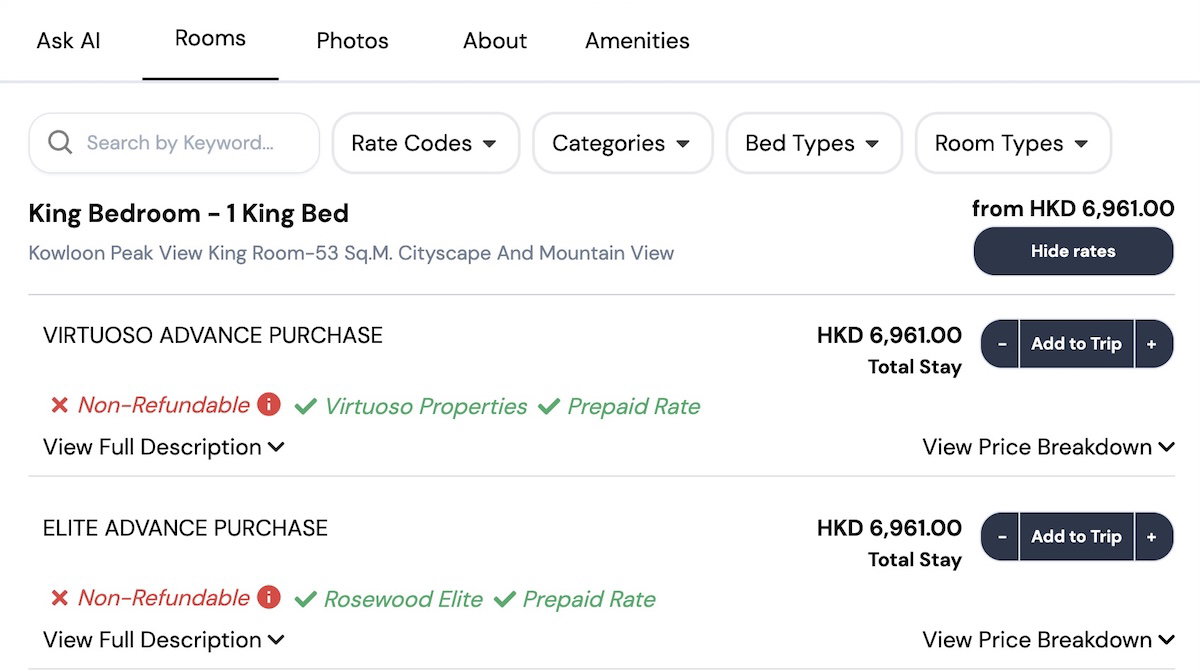
Task: Open the Rate Codes dropdown
Action: [425, 143]
